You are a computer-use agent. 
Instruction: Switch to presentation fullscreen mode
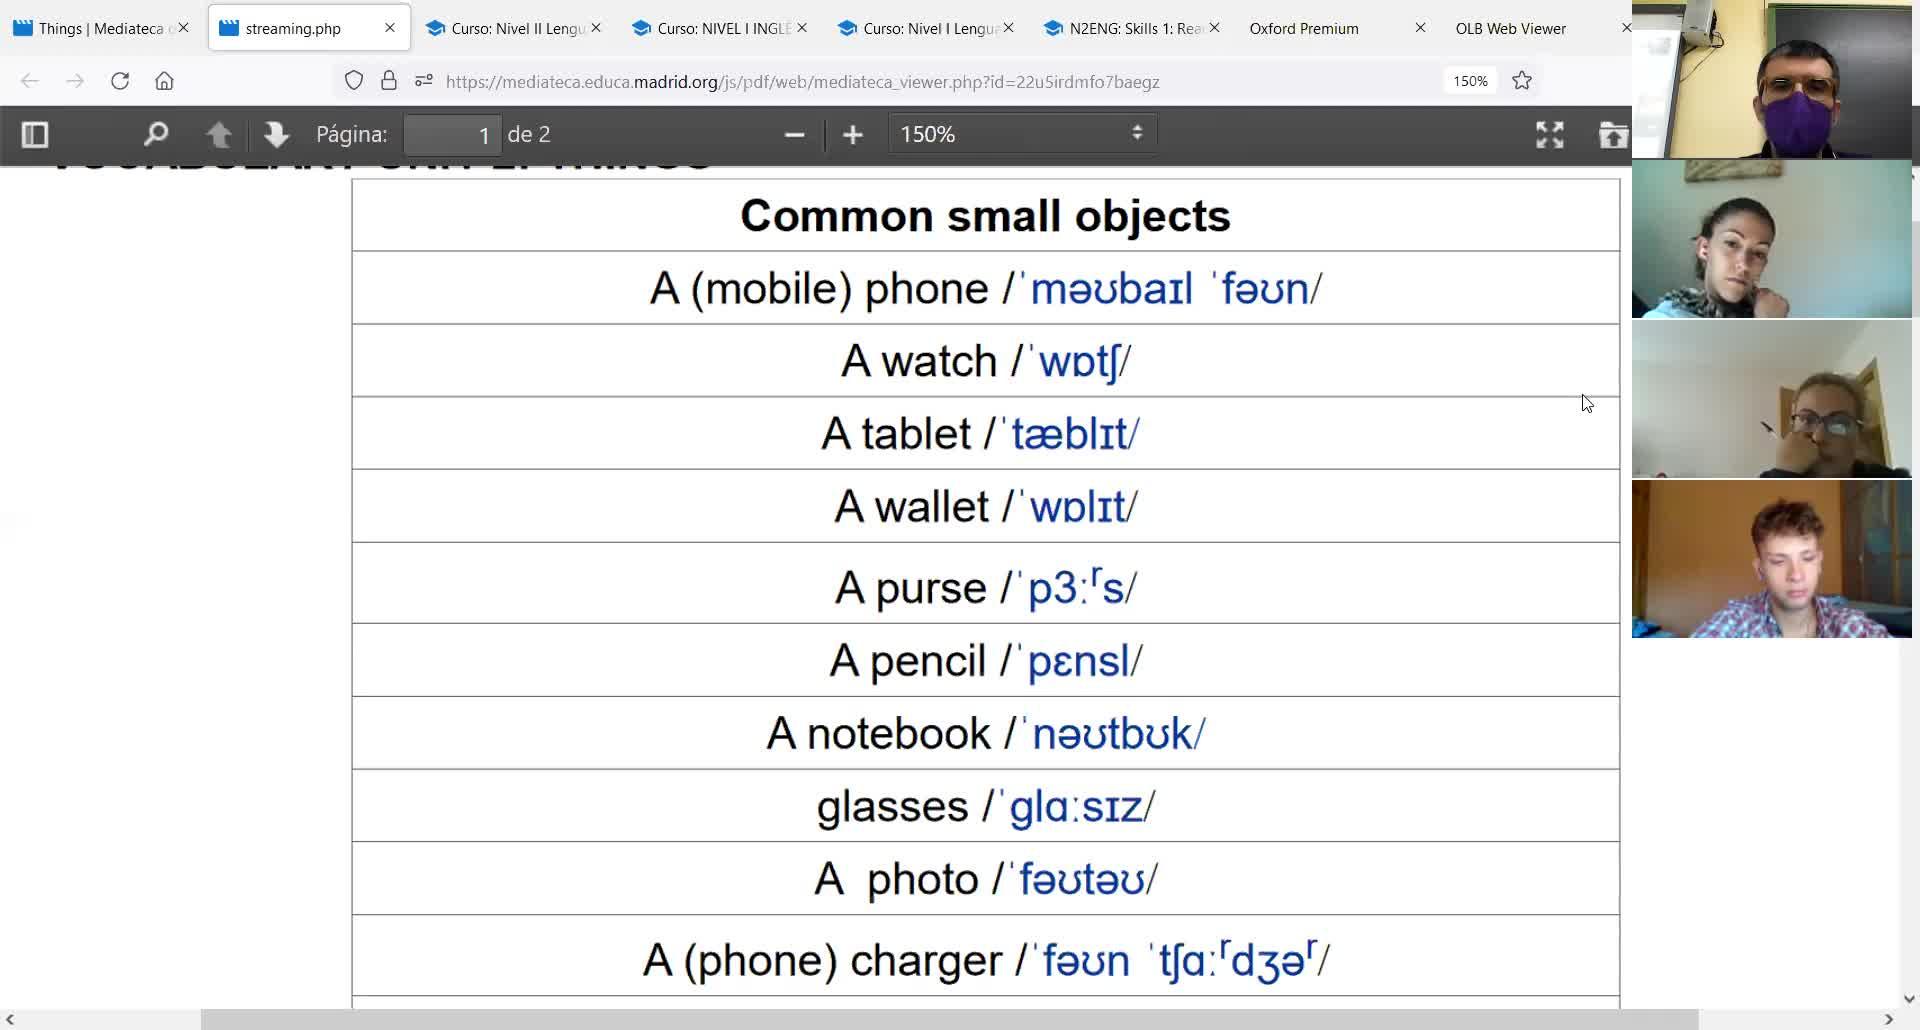(x=1549, y=134)
